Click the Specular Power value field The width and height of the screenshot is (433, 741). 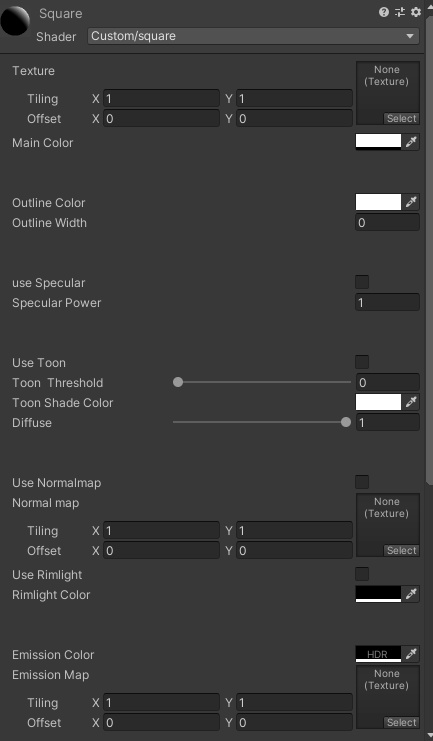pos(387,302)
